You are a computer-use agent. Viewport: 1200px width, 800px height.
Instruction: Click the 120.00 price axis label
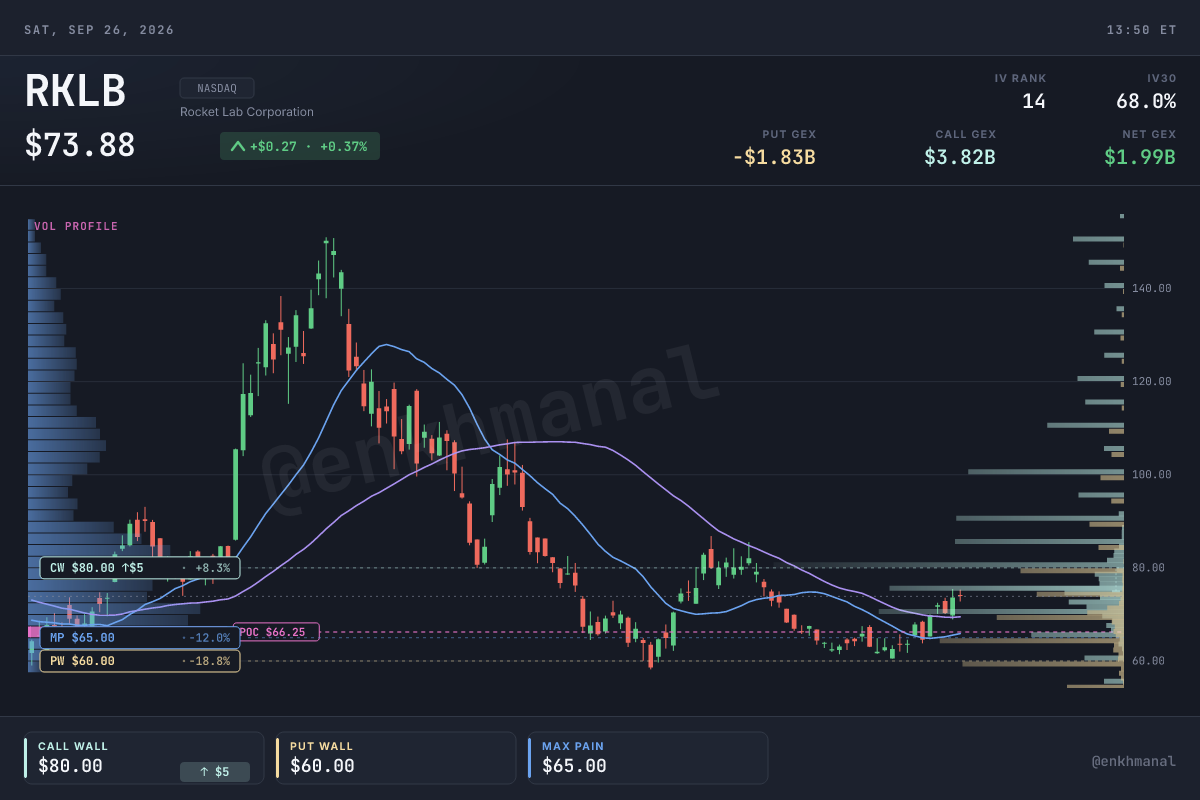coord(1152,381)
